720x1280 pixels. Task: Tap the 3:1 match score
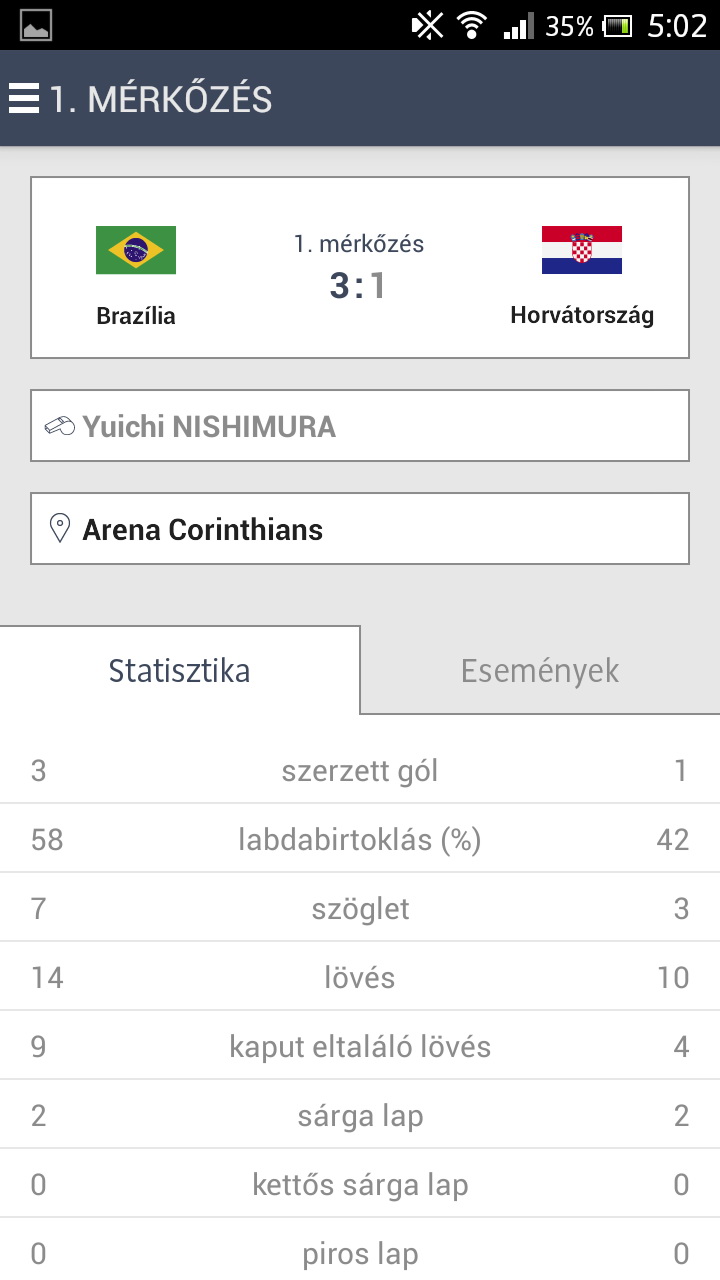point(358,287)
